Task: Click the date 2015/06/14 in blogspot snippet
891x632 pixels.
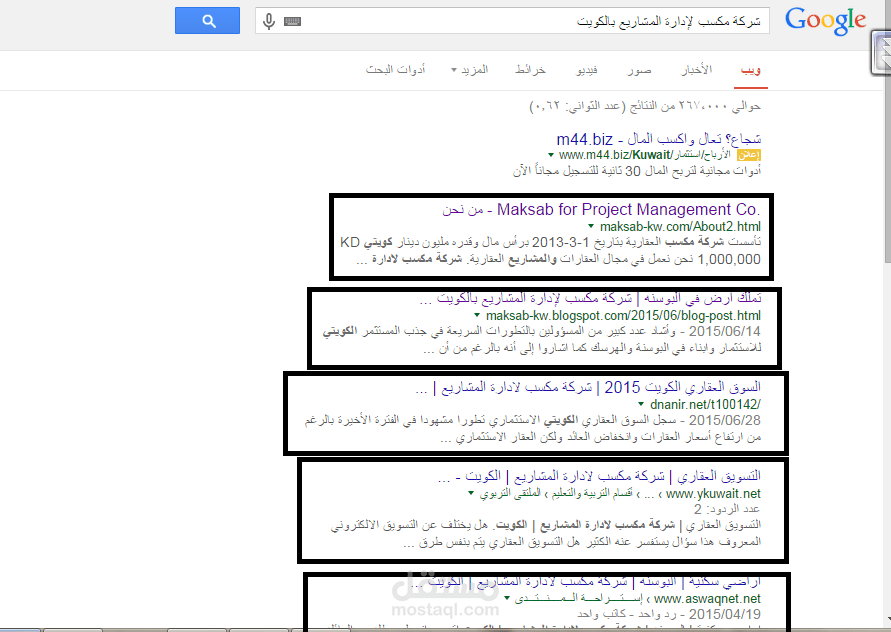Action: pyautogui.click(x=725, y=331)
